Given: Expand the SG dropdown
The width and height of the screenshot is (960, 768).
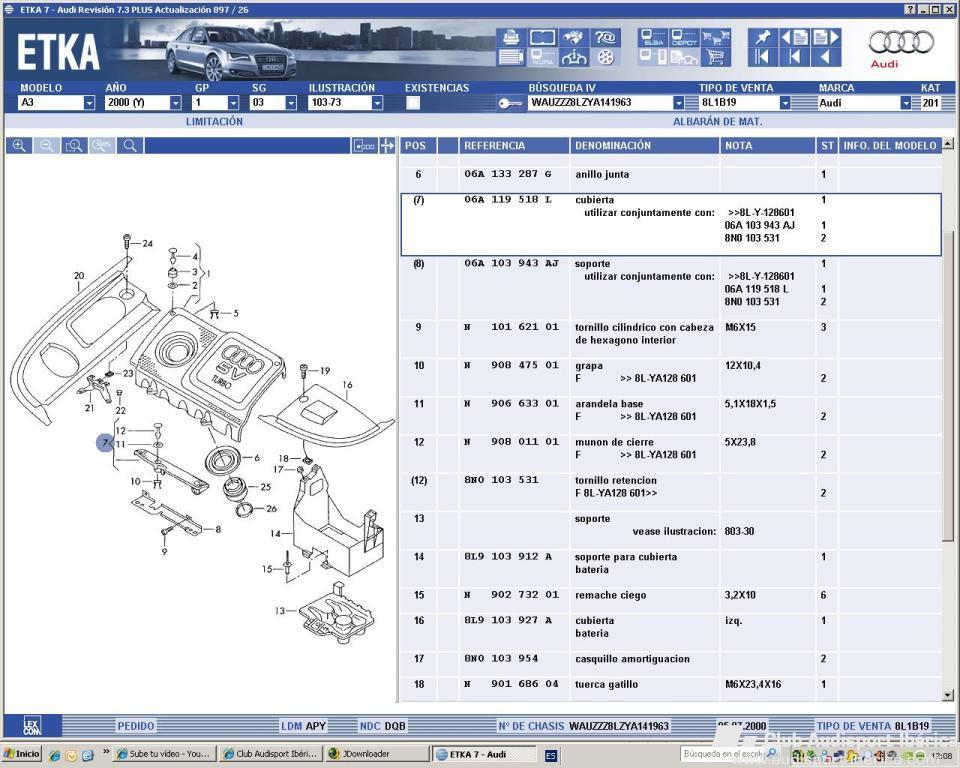Looking at the screenshot, I should pyautogui.click(x=291, y=103).
